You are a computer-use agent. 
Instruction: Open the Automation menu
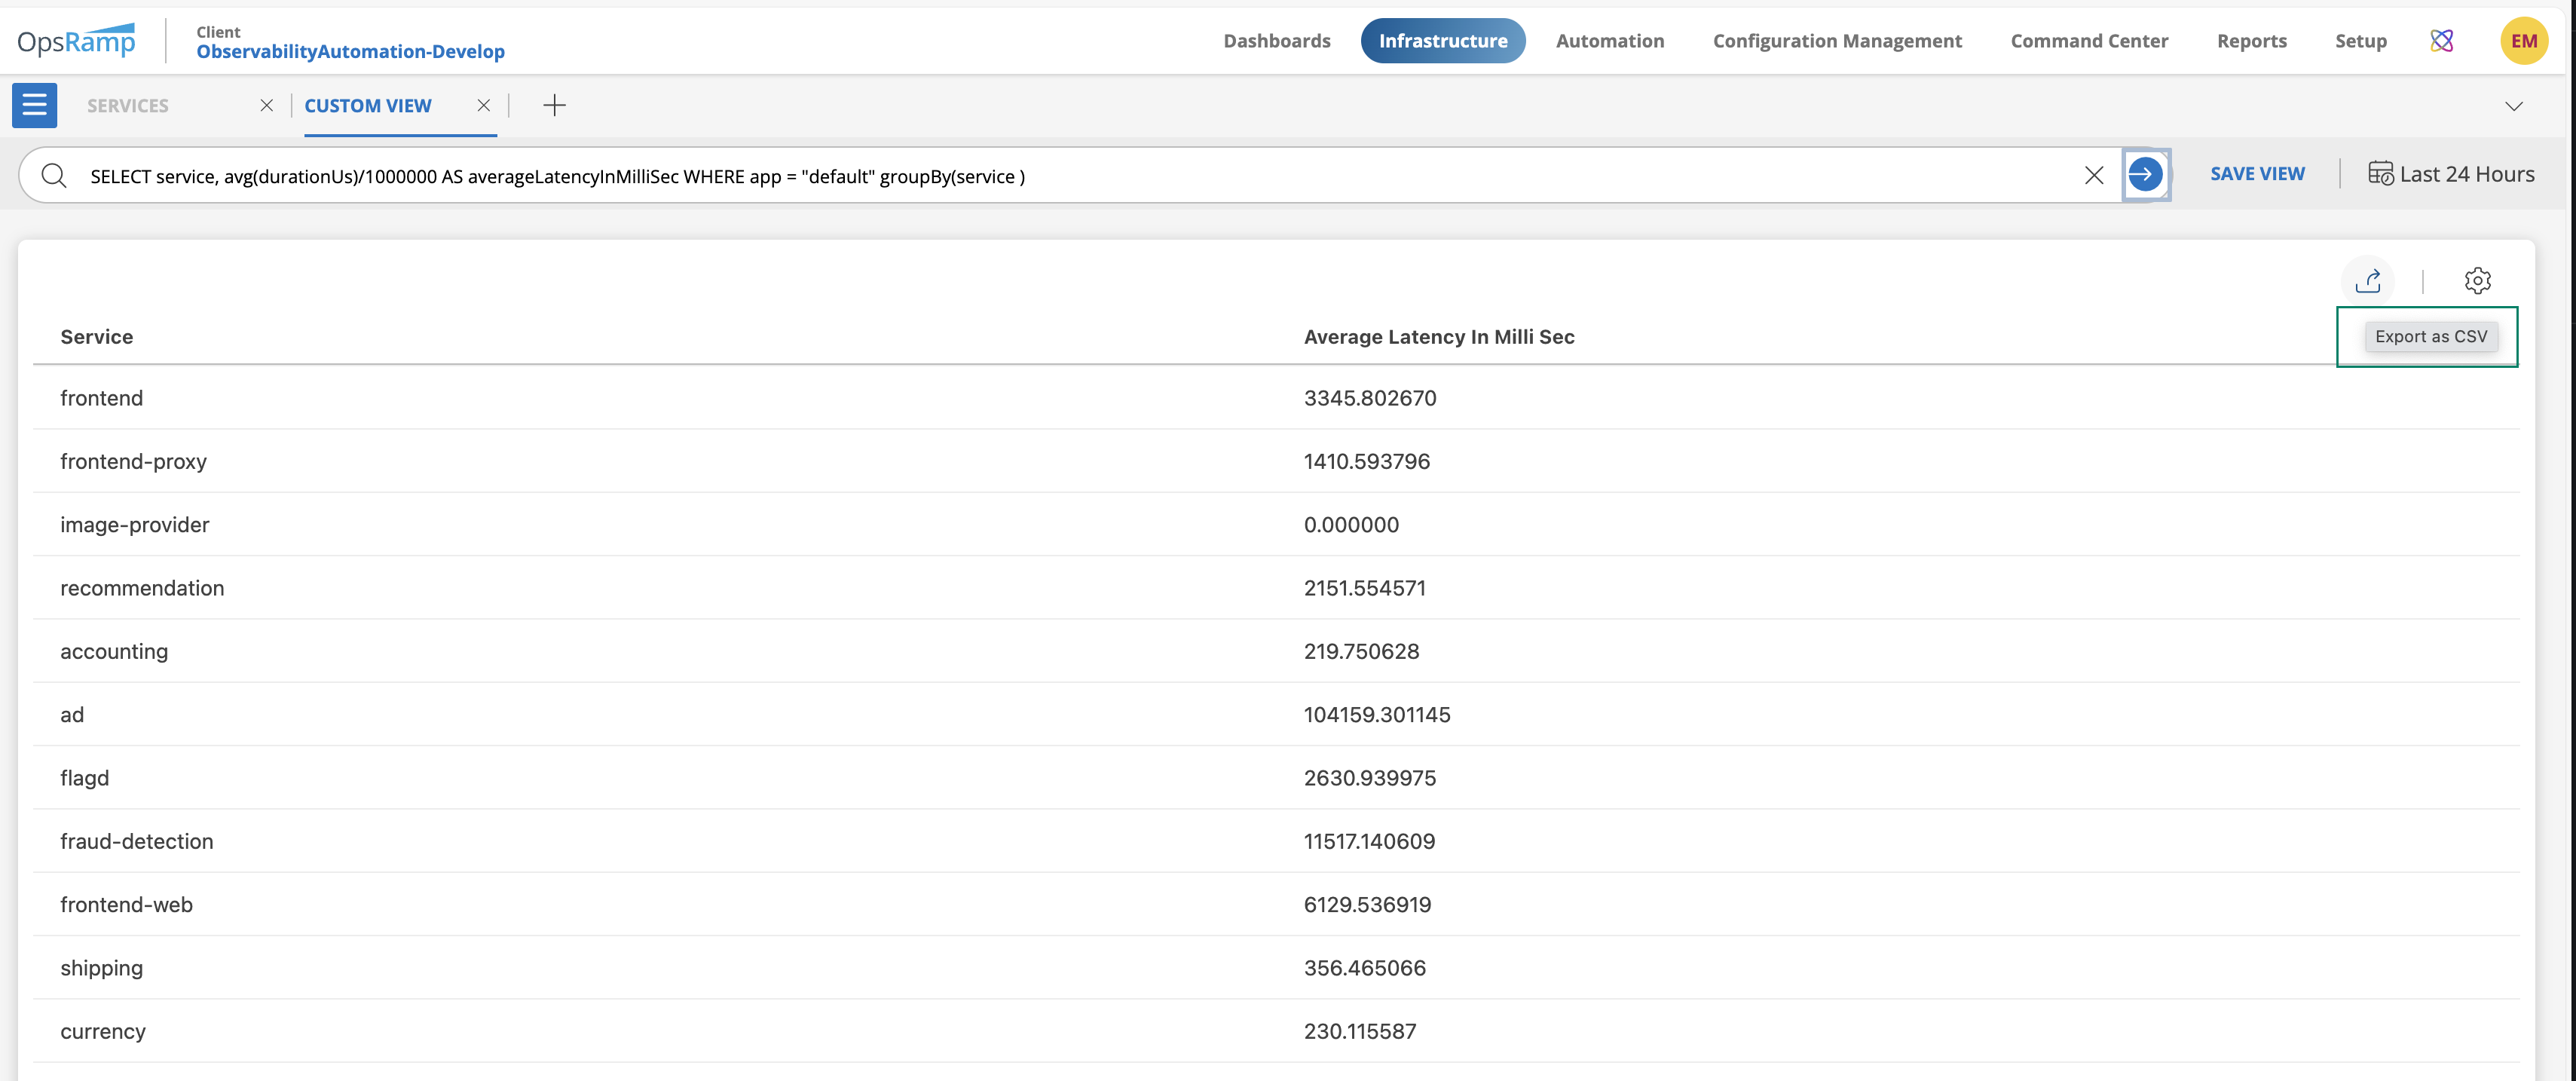1610,41
